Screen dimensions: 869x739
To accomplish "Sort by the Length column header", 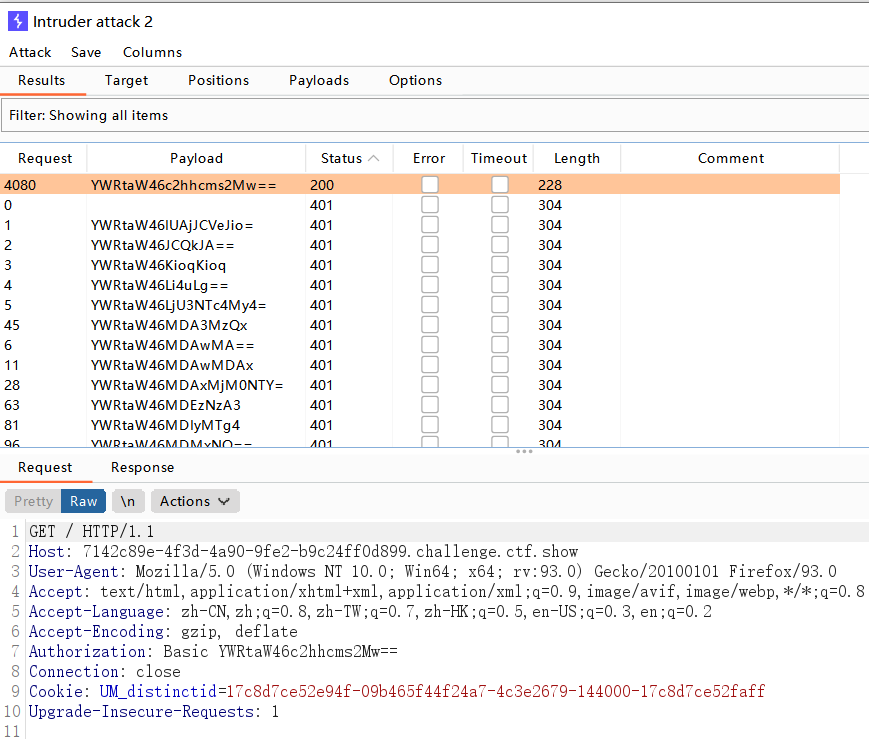I will pyautogui.click(x=577, y=159).
